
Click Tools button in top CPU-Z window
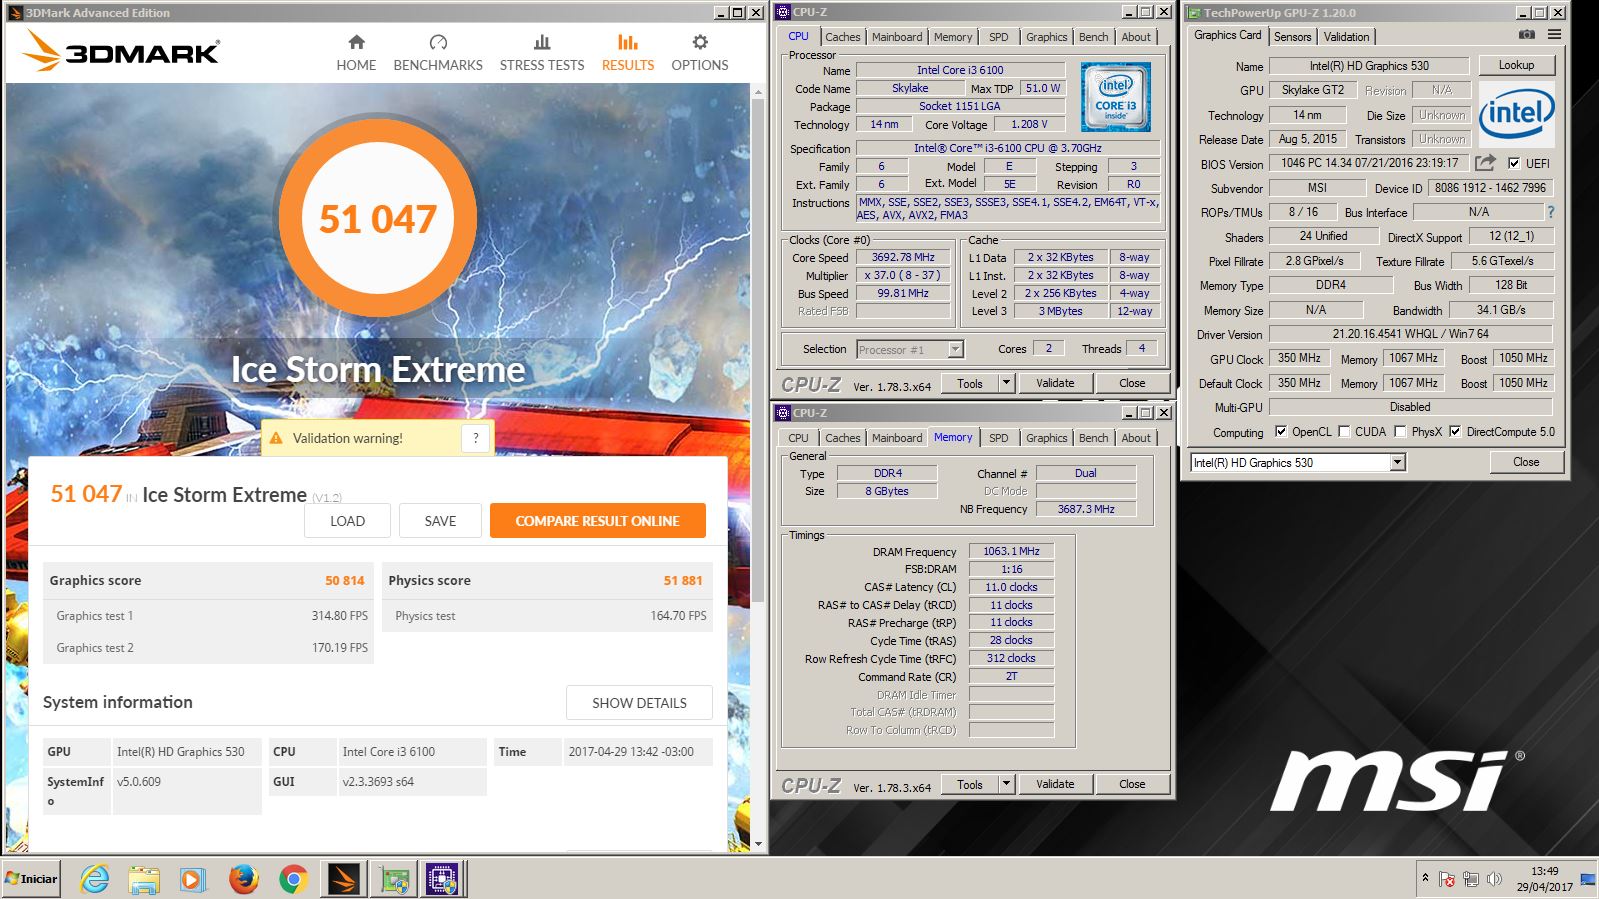970,383
